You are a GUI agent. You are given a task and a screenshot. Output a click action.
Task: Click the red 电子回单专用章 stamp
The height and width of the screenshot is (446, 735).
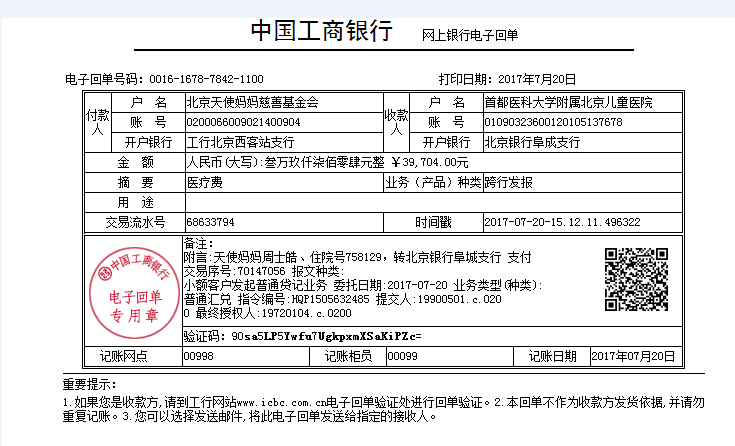click(x=134, y=293)
